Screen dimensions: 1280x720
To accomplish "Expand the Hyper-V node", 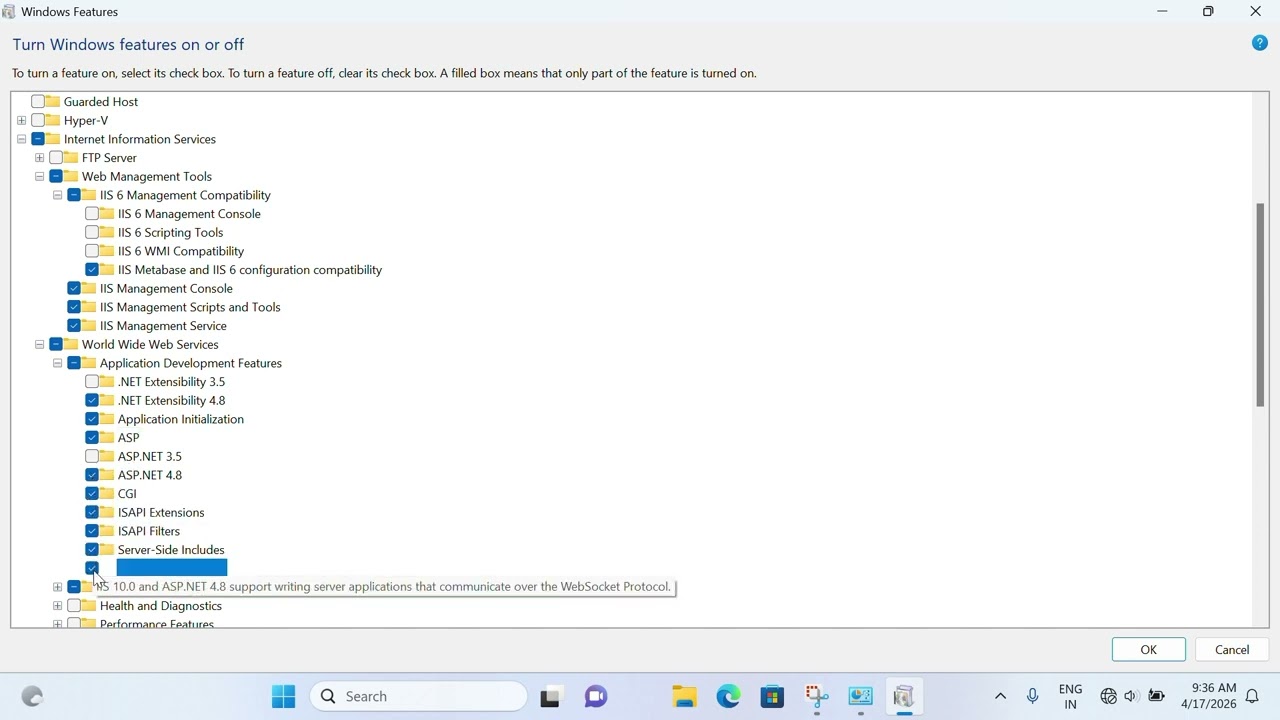I will (x=21, y=120).
